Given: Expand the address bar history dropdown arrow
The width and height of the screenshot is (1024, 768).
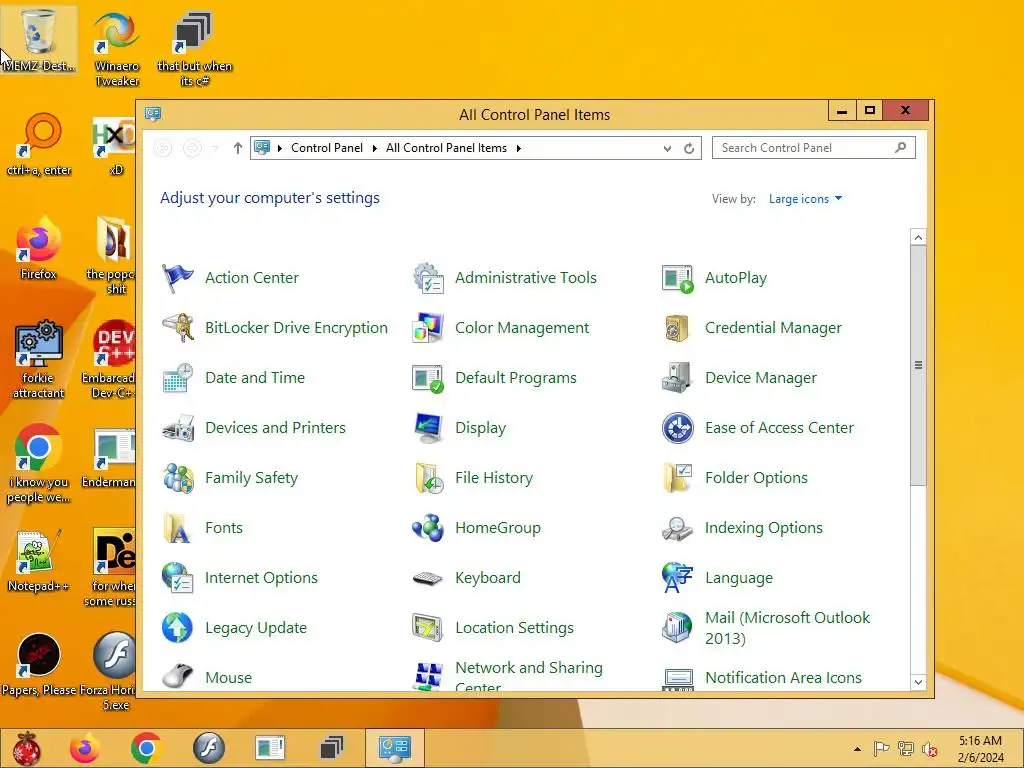Looking at the screenshot, I should click(667, 149).
